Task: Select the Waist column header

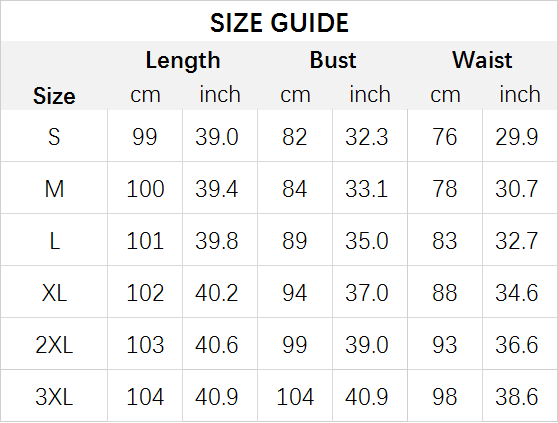Action: tap(483, 60)
